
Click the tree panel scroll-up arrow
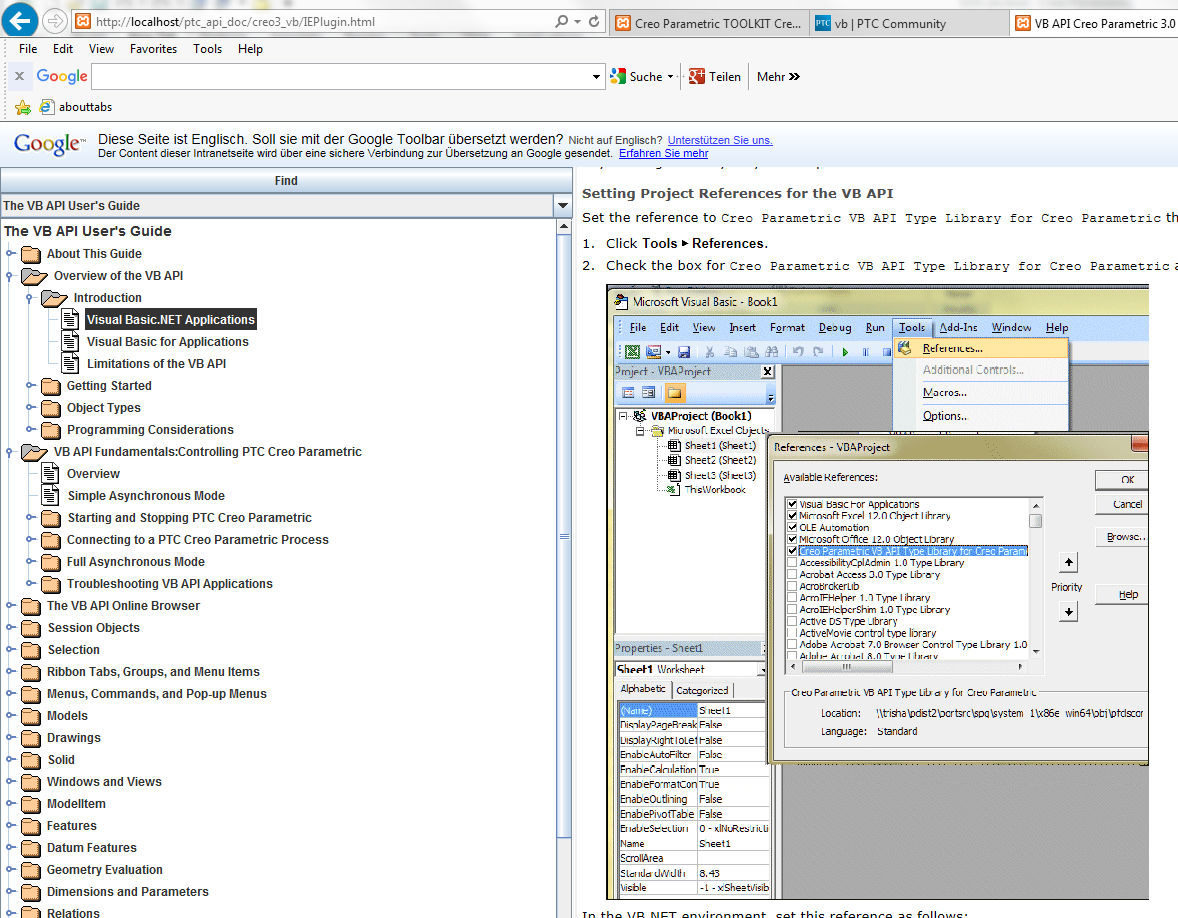564,226
